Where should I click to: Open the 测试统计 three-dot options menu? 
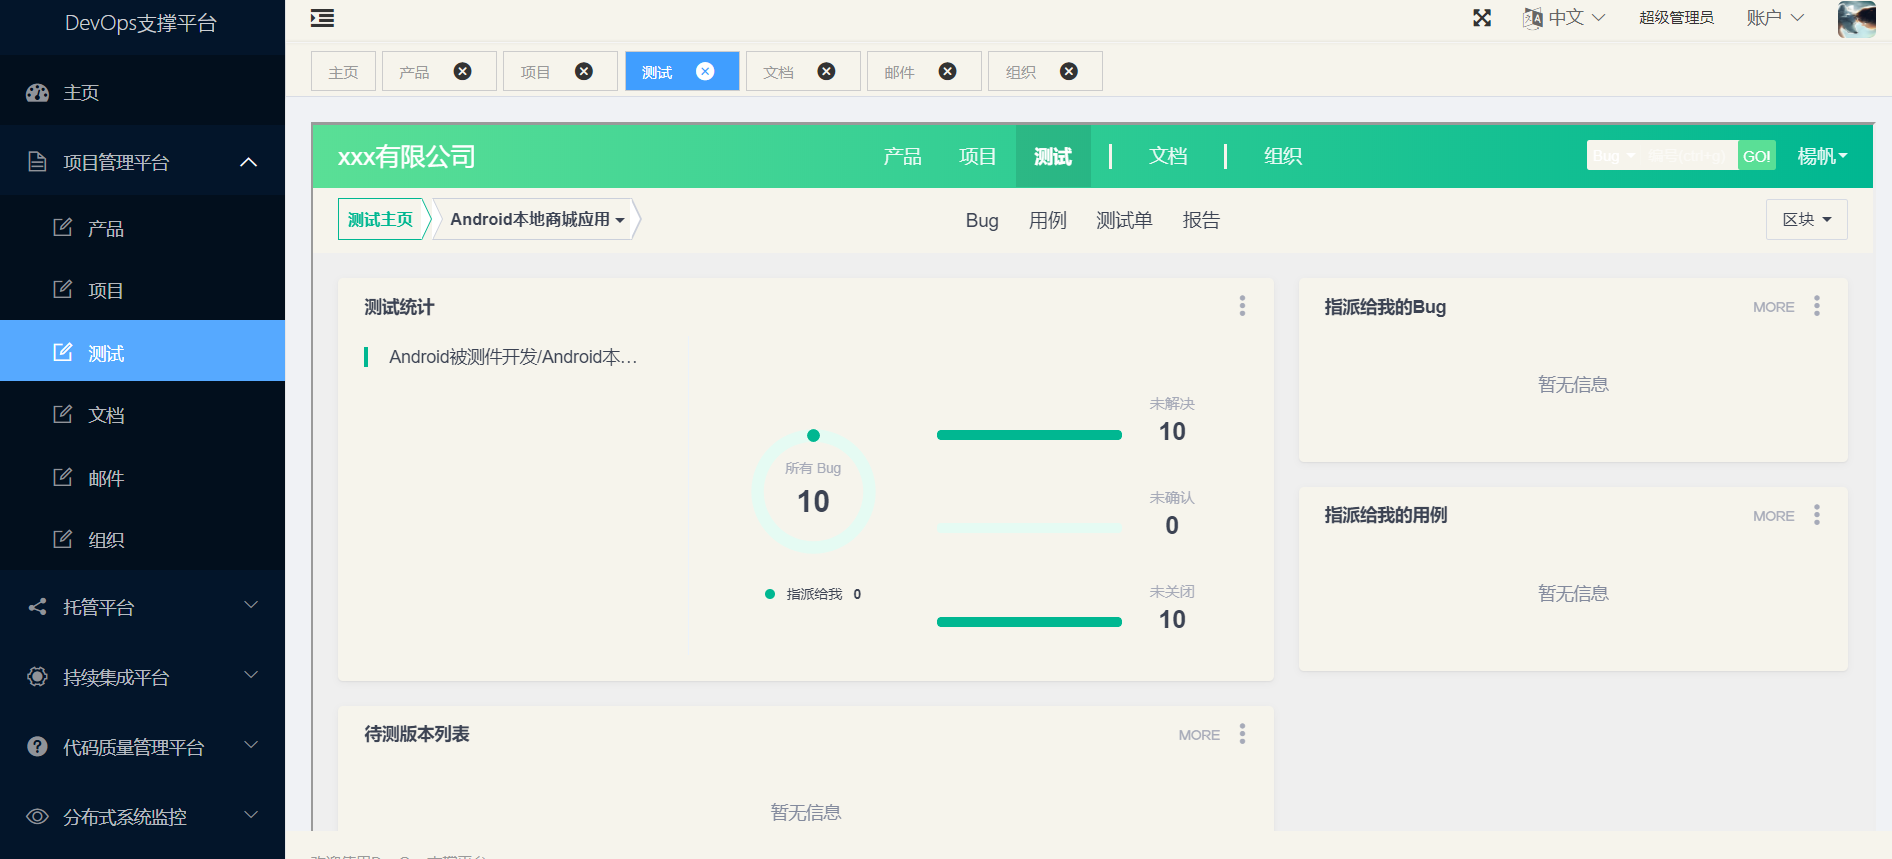point(1242,306)
